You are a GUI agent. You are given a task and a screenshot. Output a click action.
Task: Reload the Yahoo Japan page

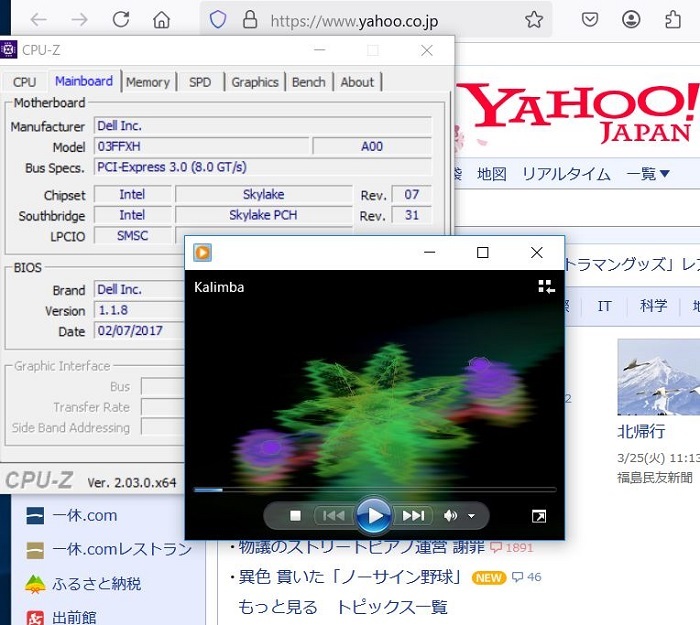click(x=121, y=20)
